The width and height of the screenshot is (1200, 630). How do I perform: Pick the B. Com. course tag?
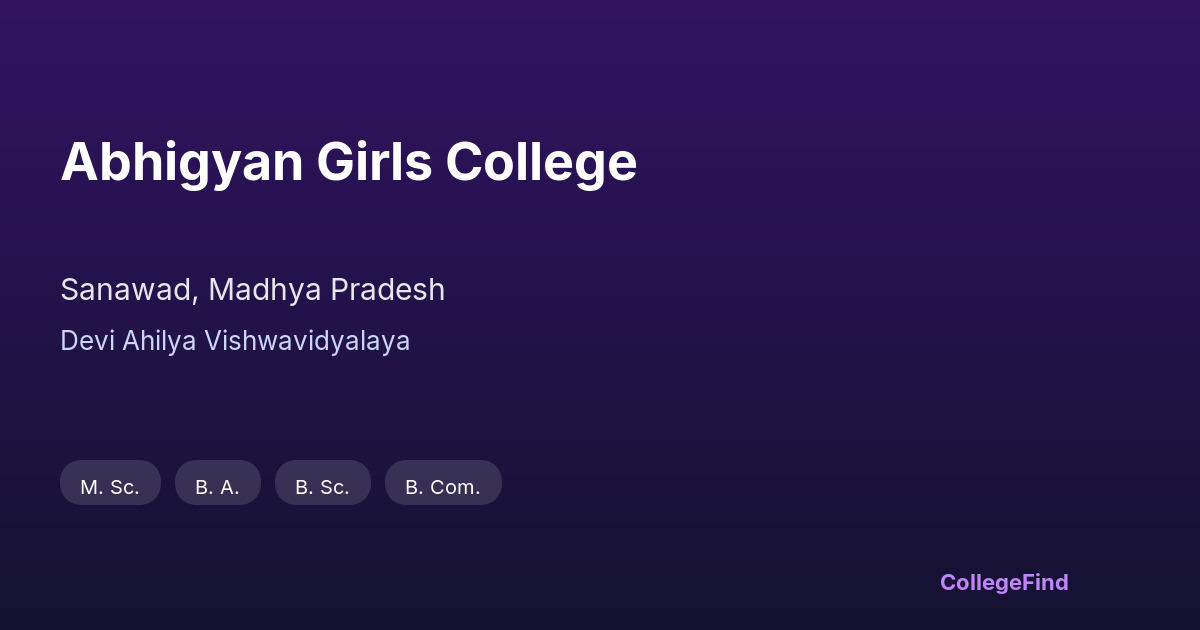[x=443, y=483]
